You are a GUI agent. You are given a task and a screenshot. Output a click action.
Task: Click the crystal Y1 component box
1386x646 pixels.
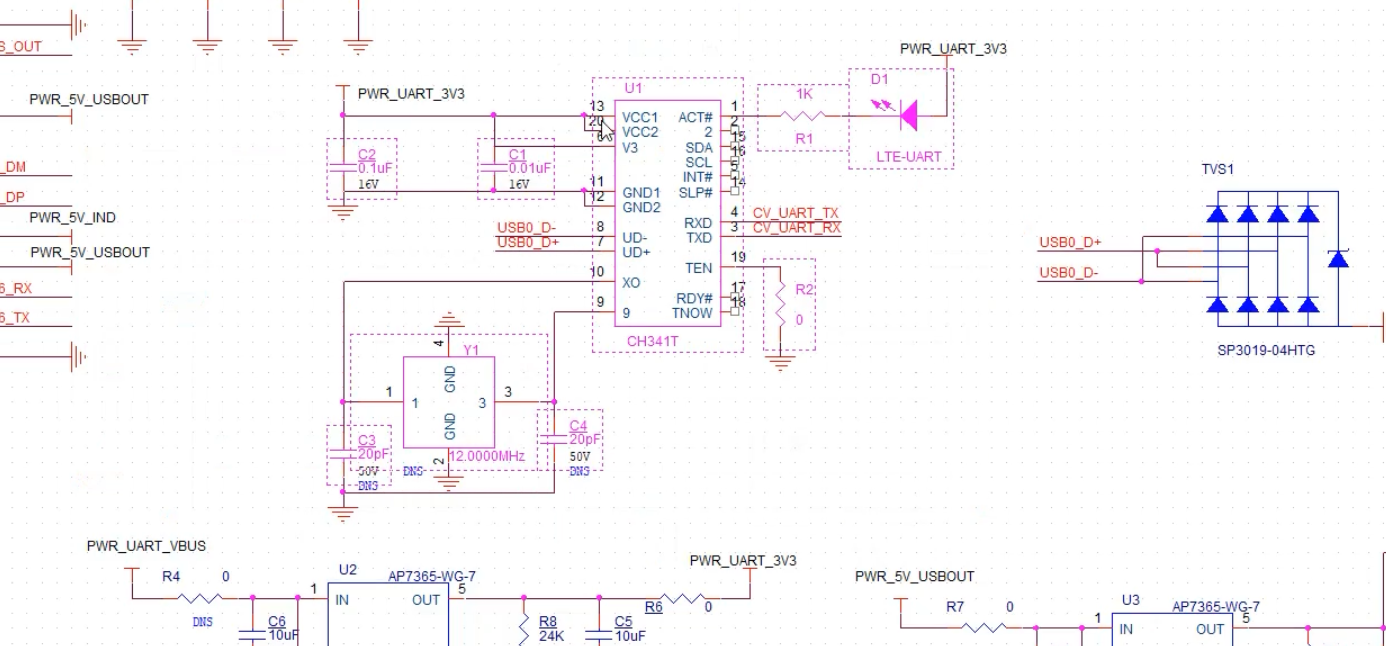click(x=449, y=402)
